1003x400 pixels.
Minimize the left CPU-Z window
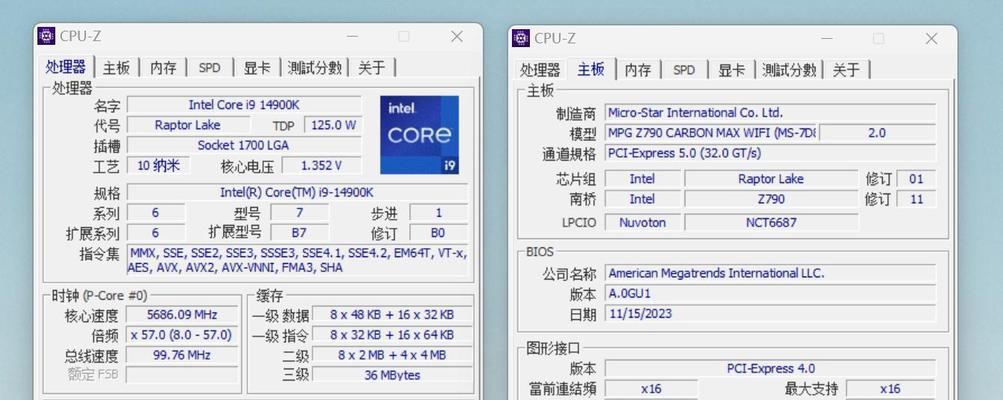click(352, 37)
